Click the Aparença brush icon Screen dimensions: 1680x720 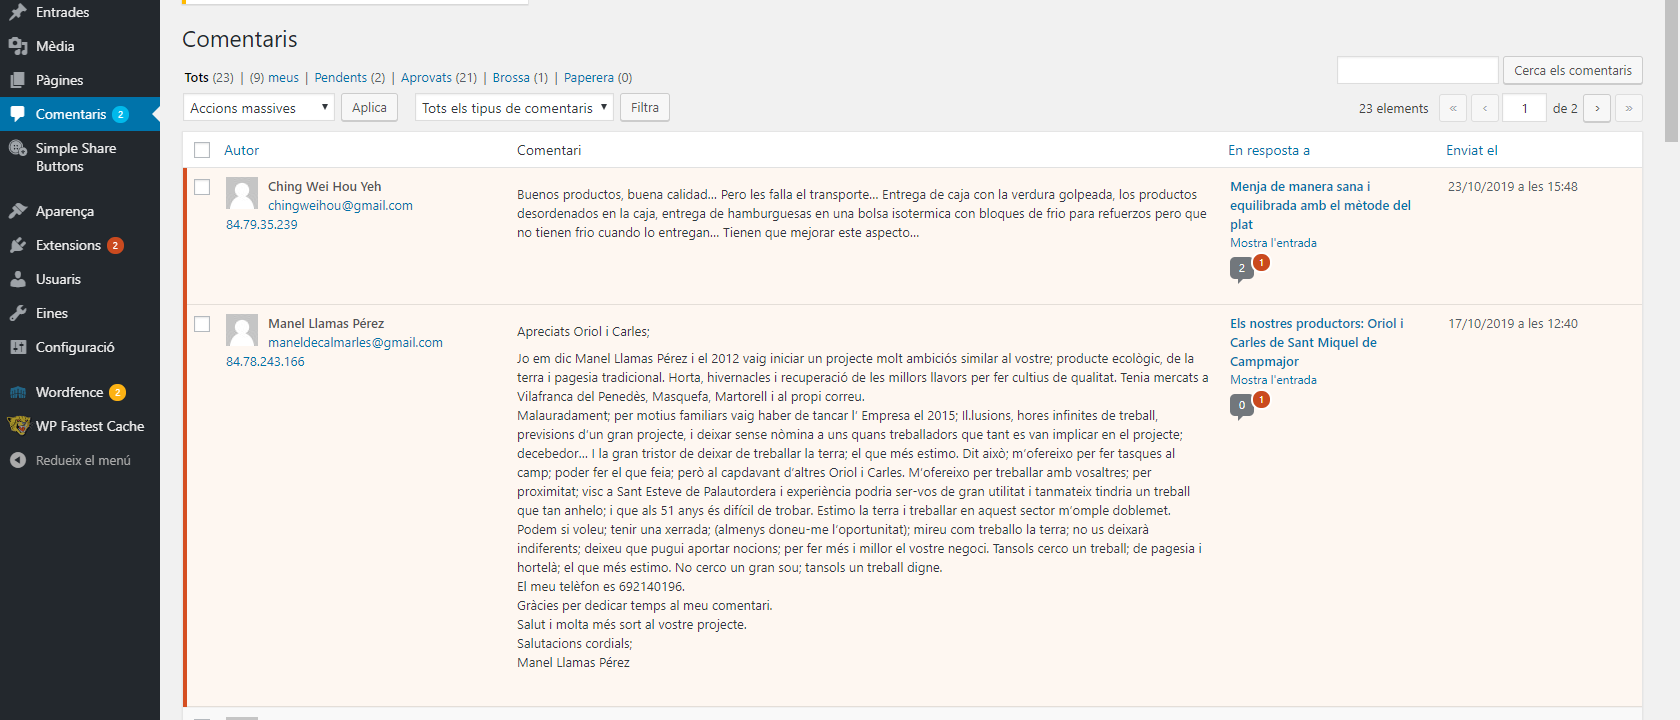[x=18, y=211]
